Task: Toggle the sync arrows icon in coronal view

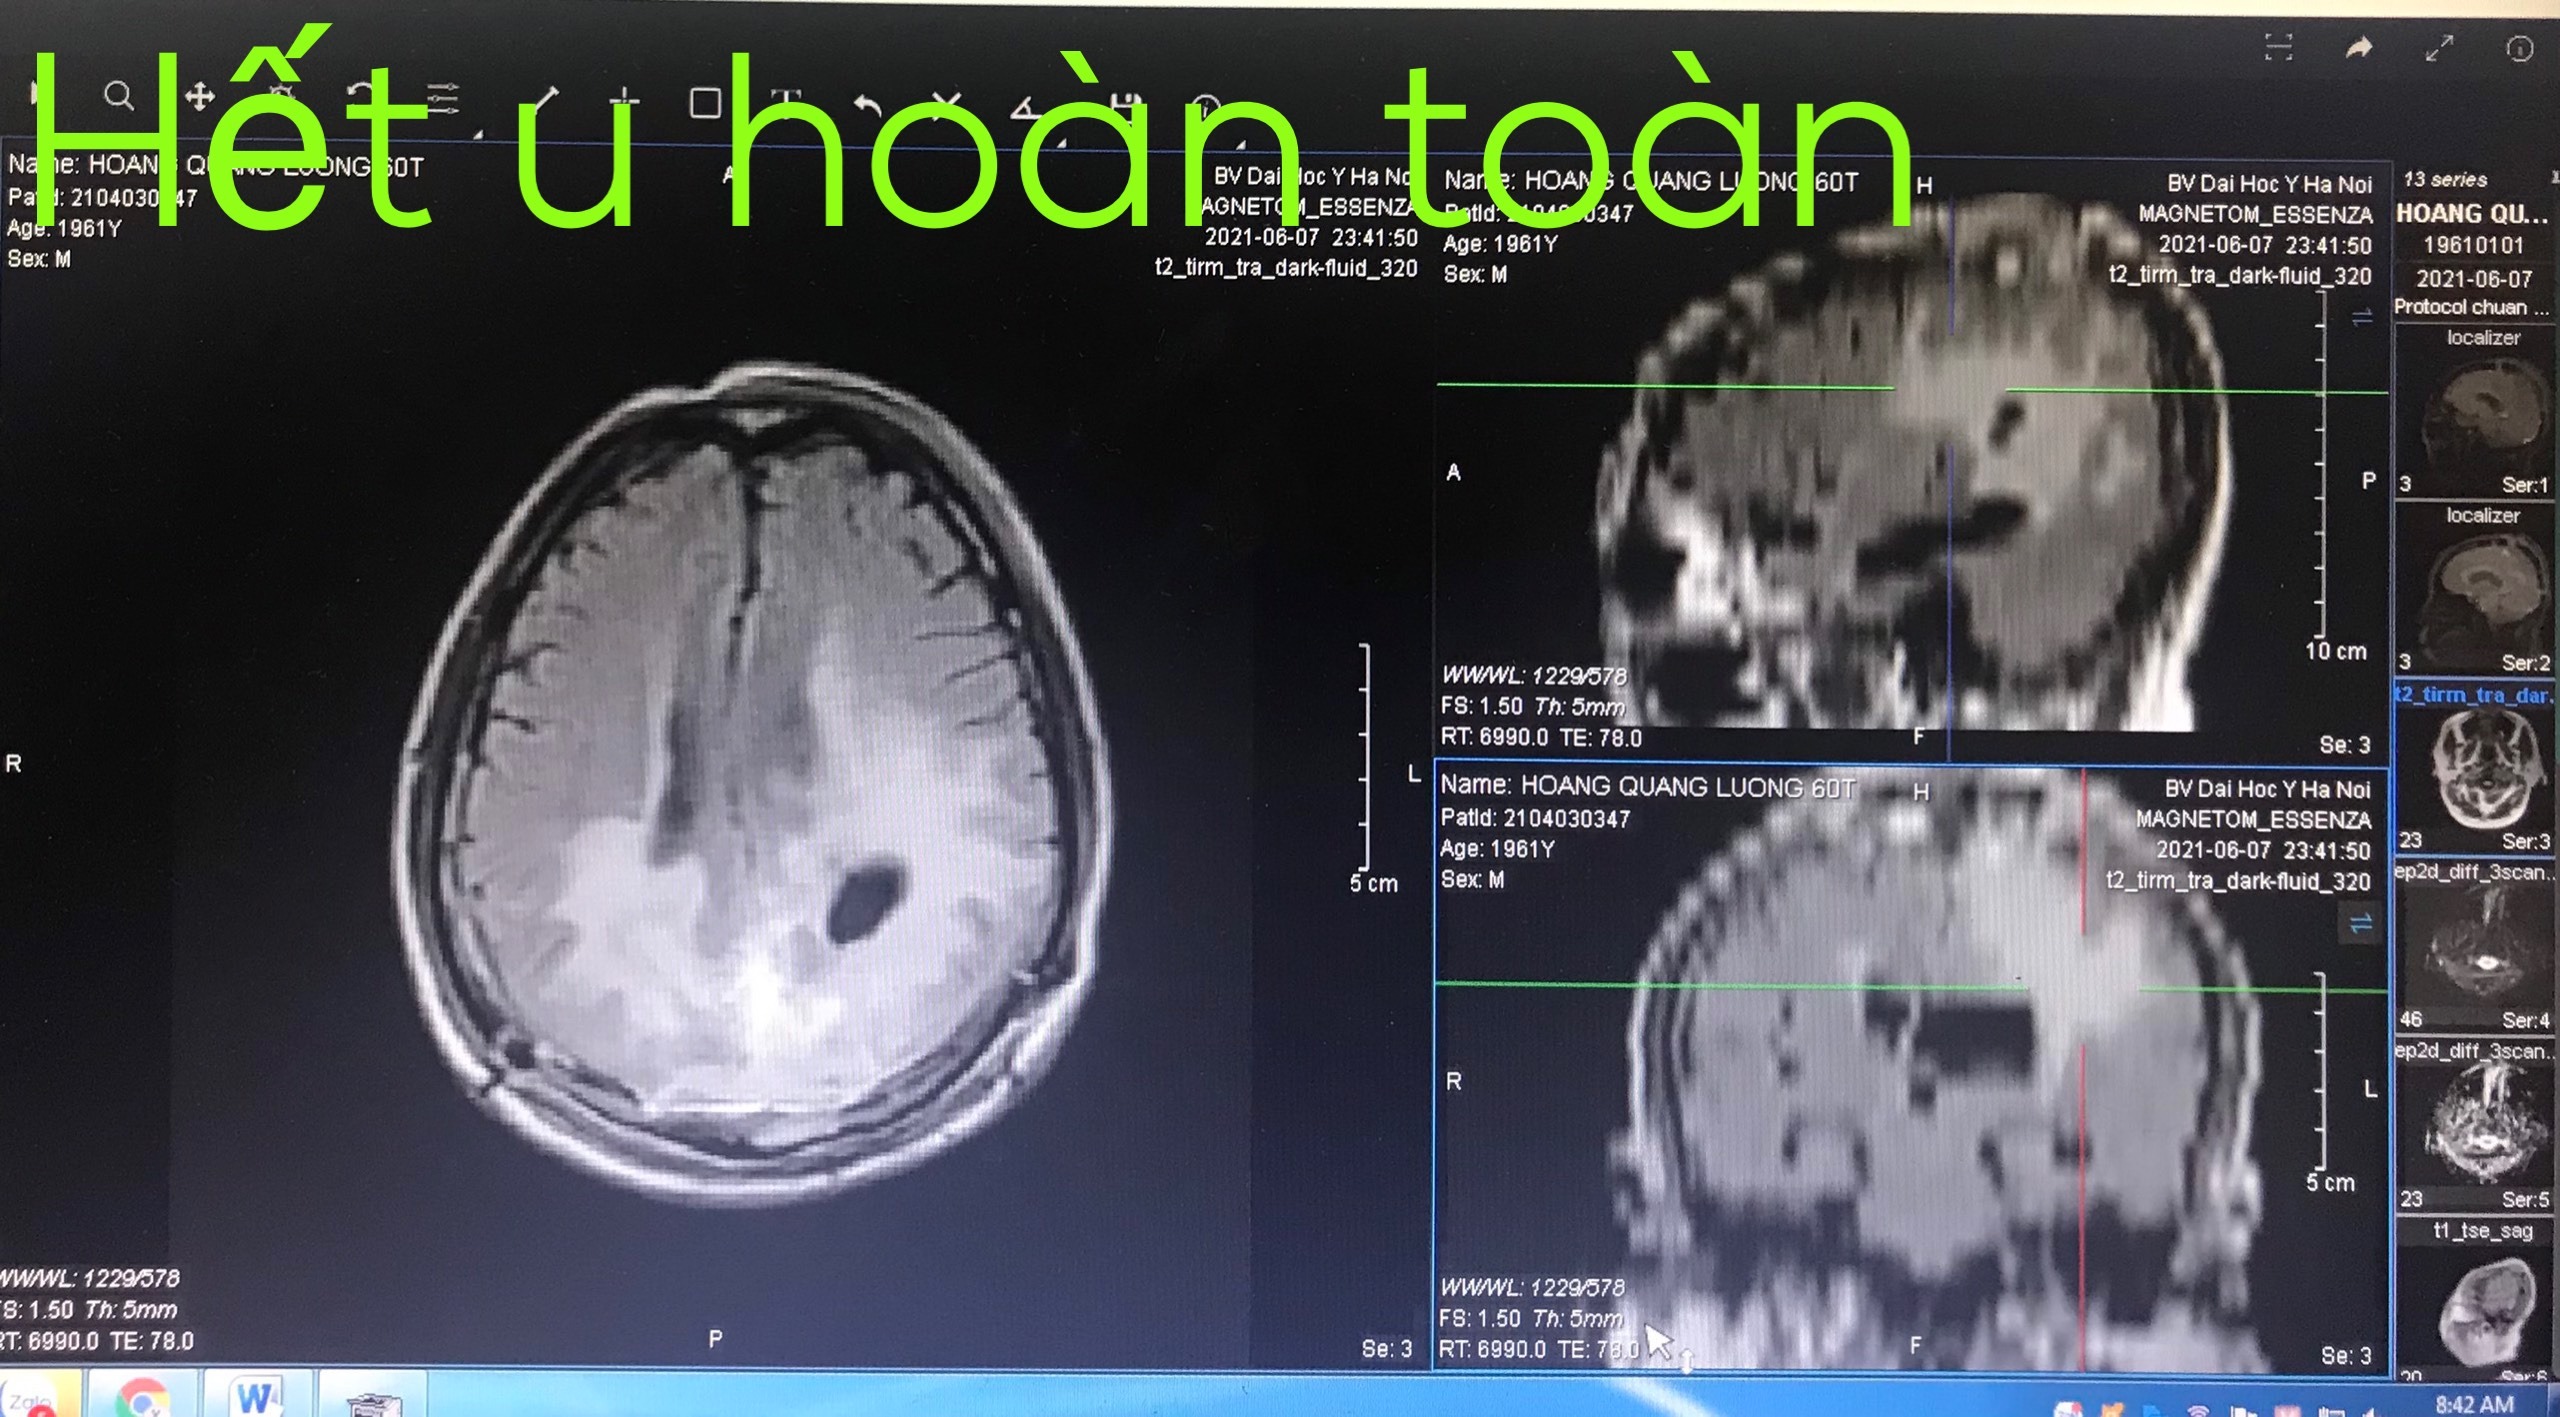Action: click(x=2361, y=923)
